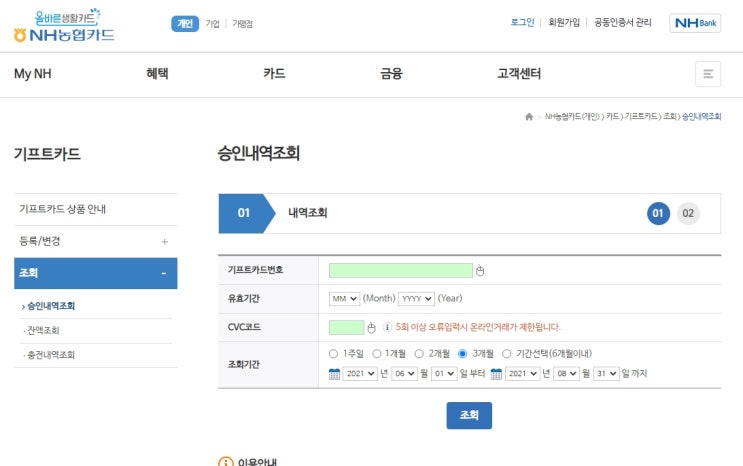Collapse the 조회 menu minus icon
This screenshot has width=743, height=466.
coord(164,274)
